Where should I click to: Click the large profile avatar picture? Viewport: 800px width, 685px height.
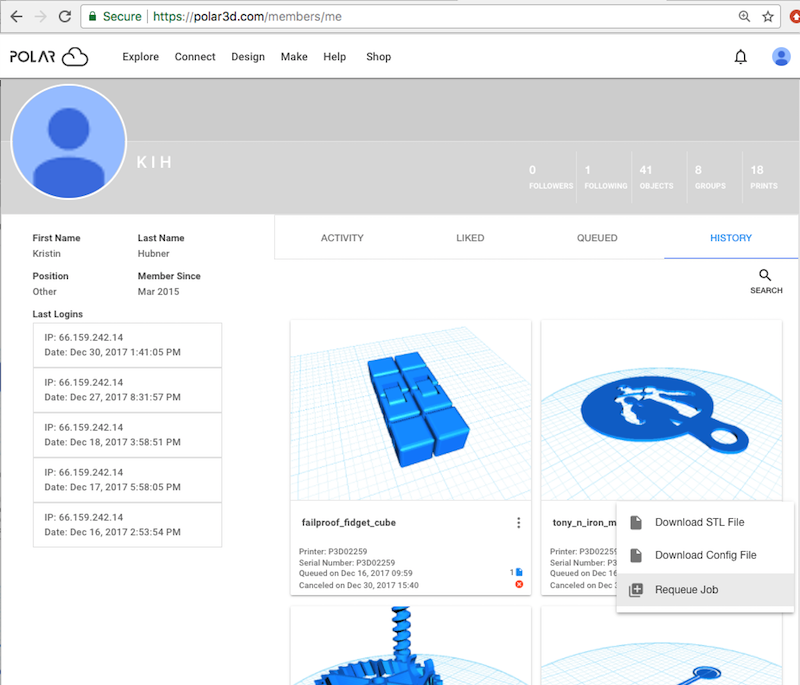point(69,141)
